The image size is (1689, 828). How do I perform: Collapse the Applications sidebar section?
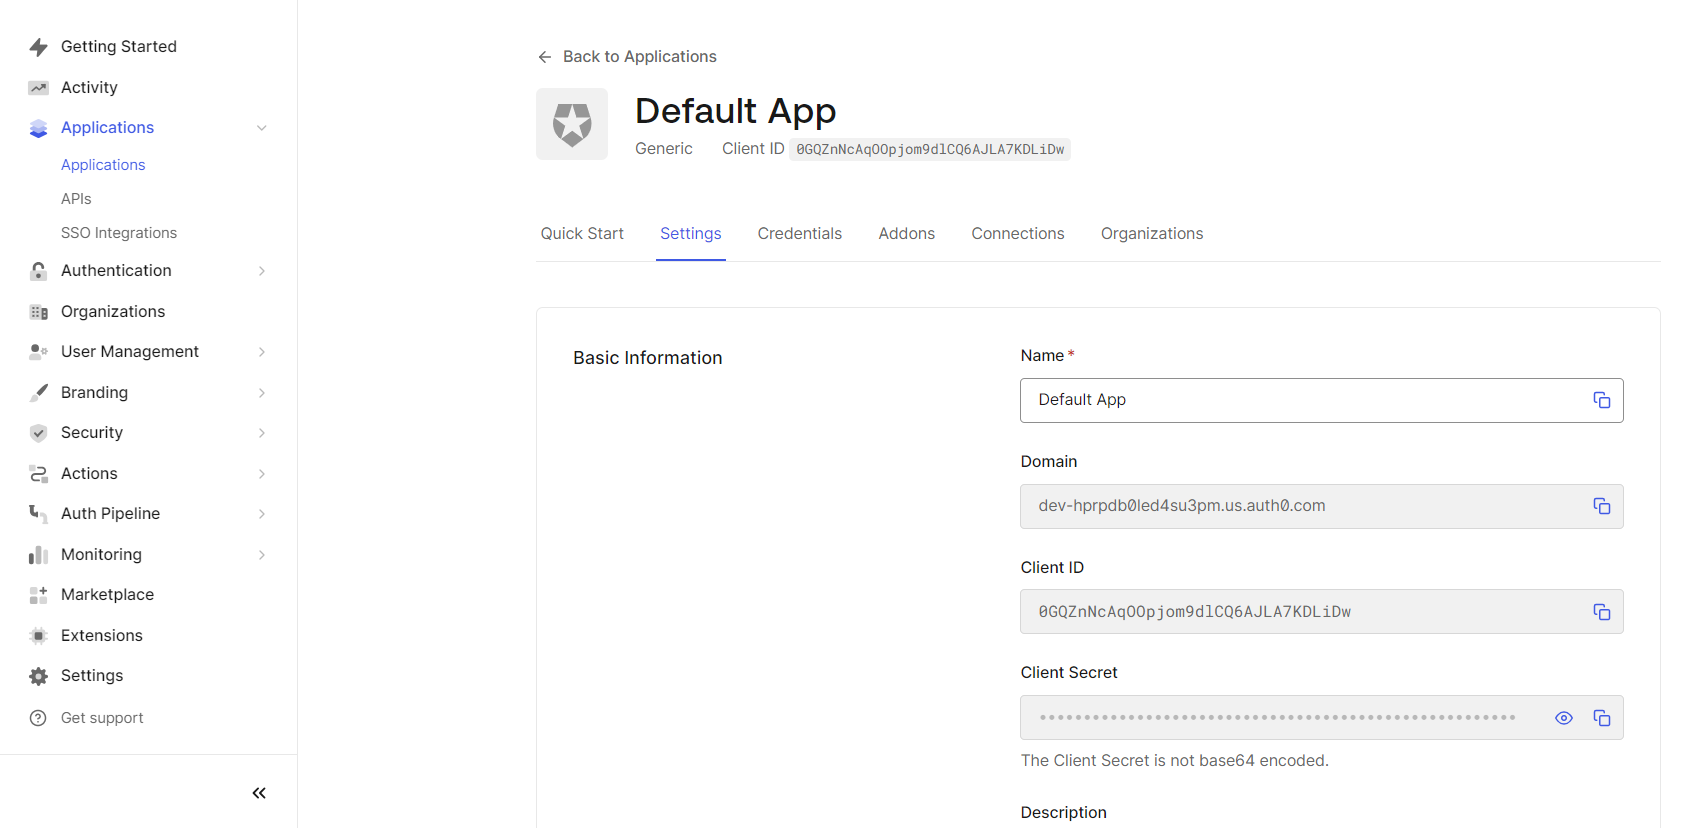(x=261, y=128)
